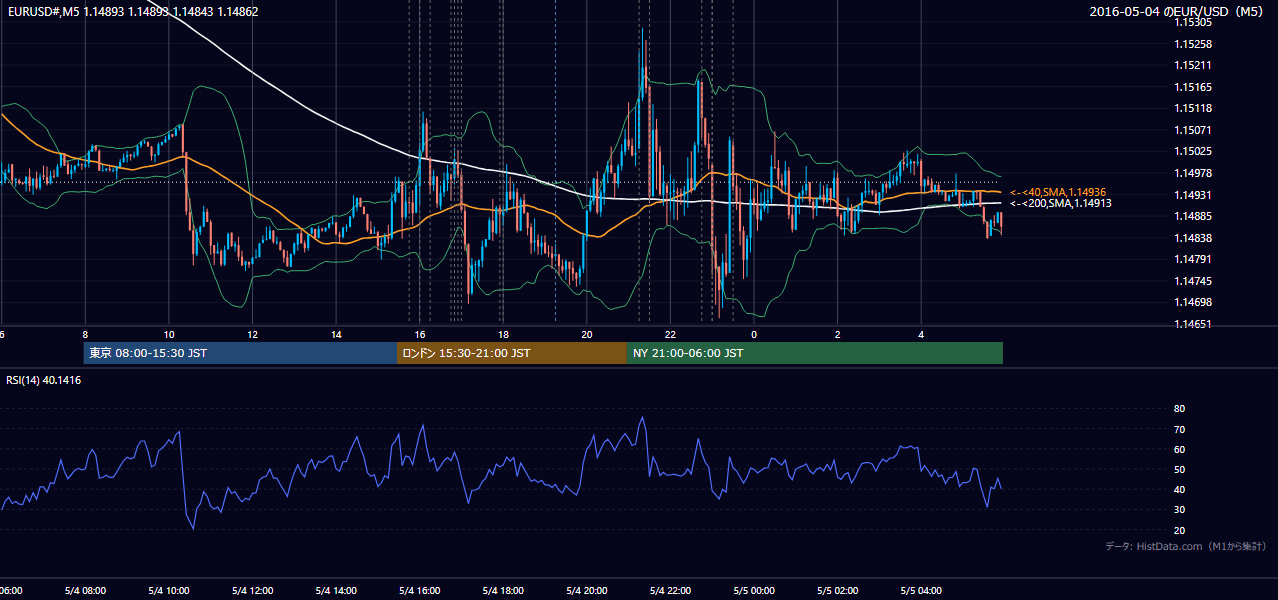Click price axis value 1.14651

tap(1192, 324)
